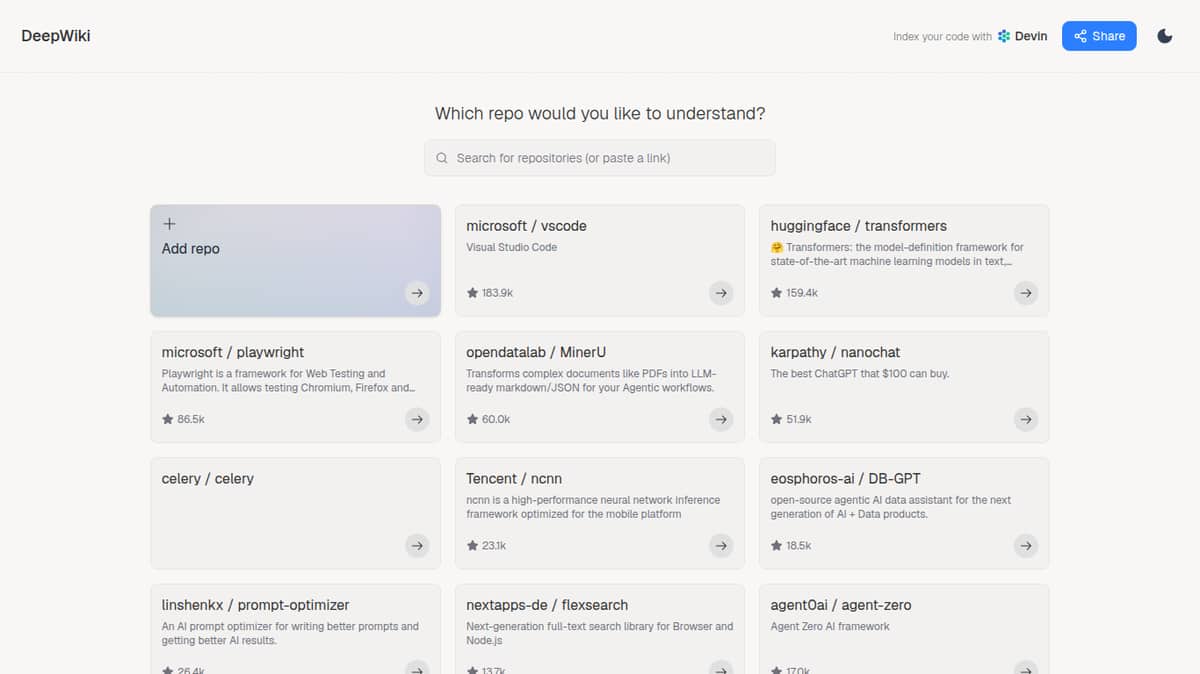Select the agent0ai / agent-zero title

click(x=841, y=605)
